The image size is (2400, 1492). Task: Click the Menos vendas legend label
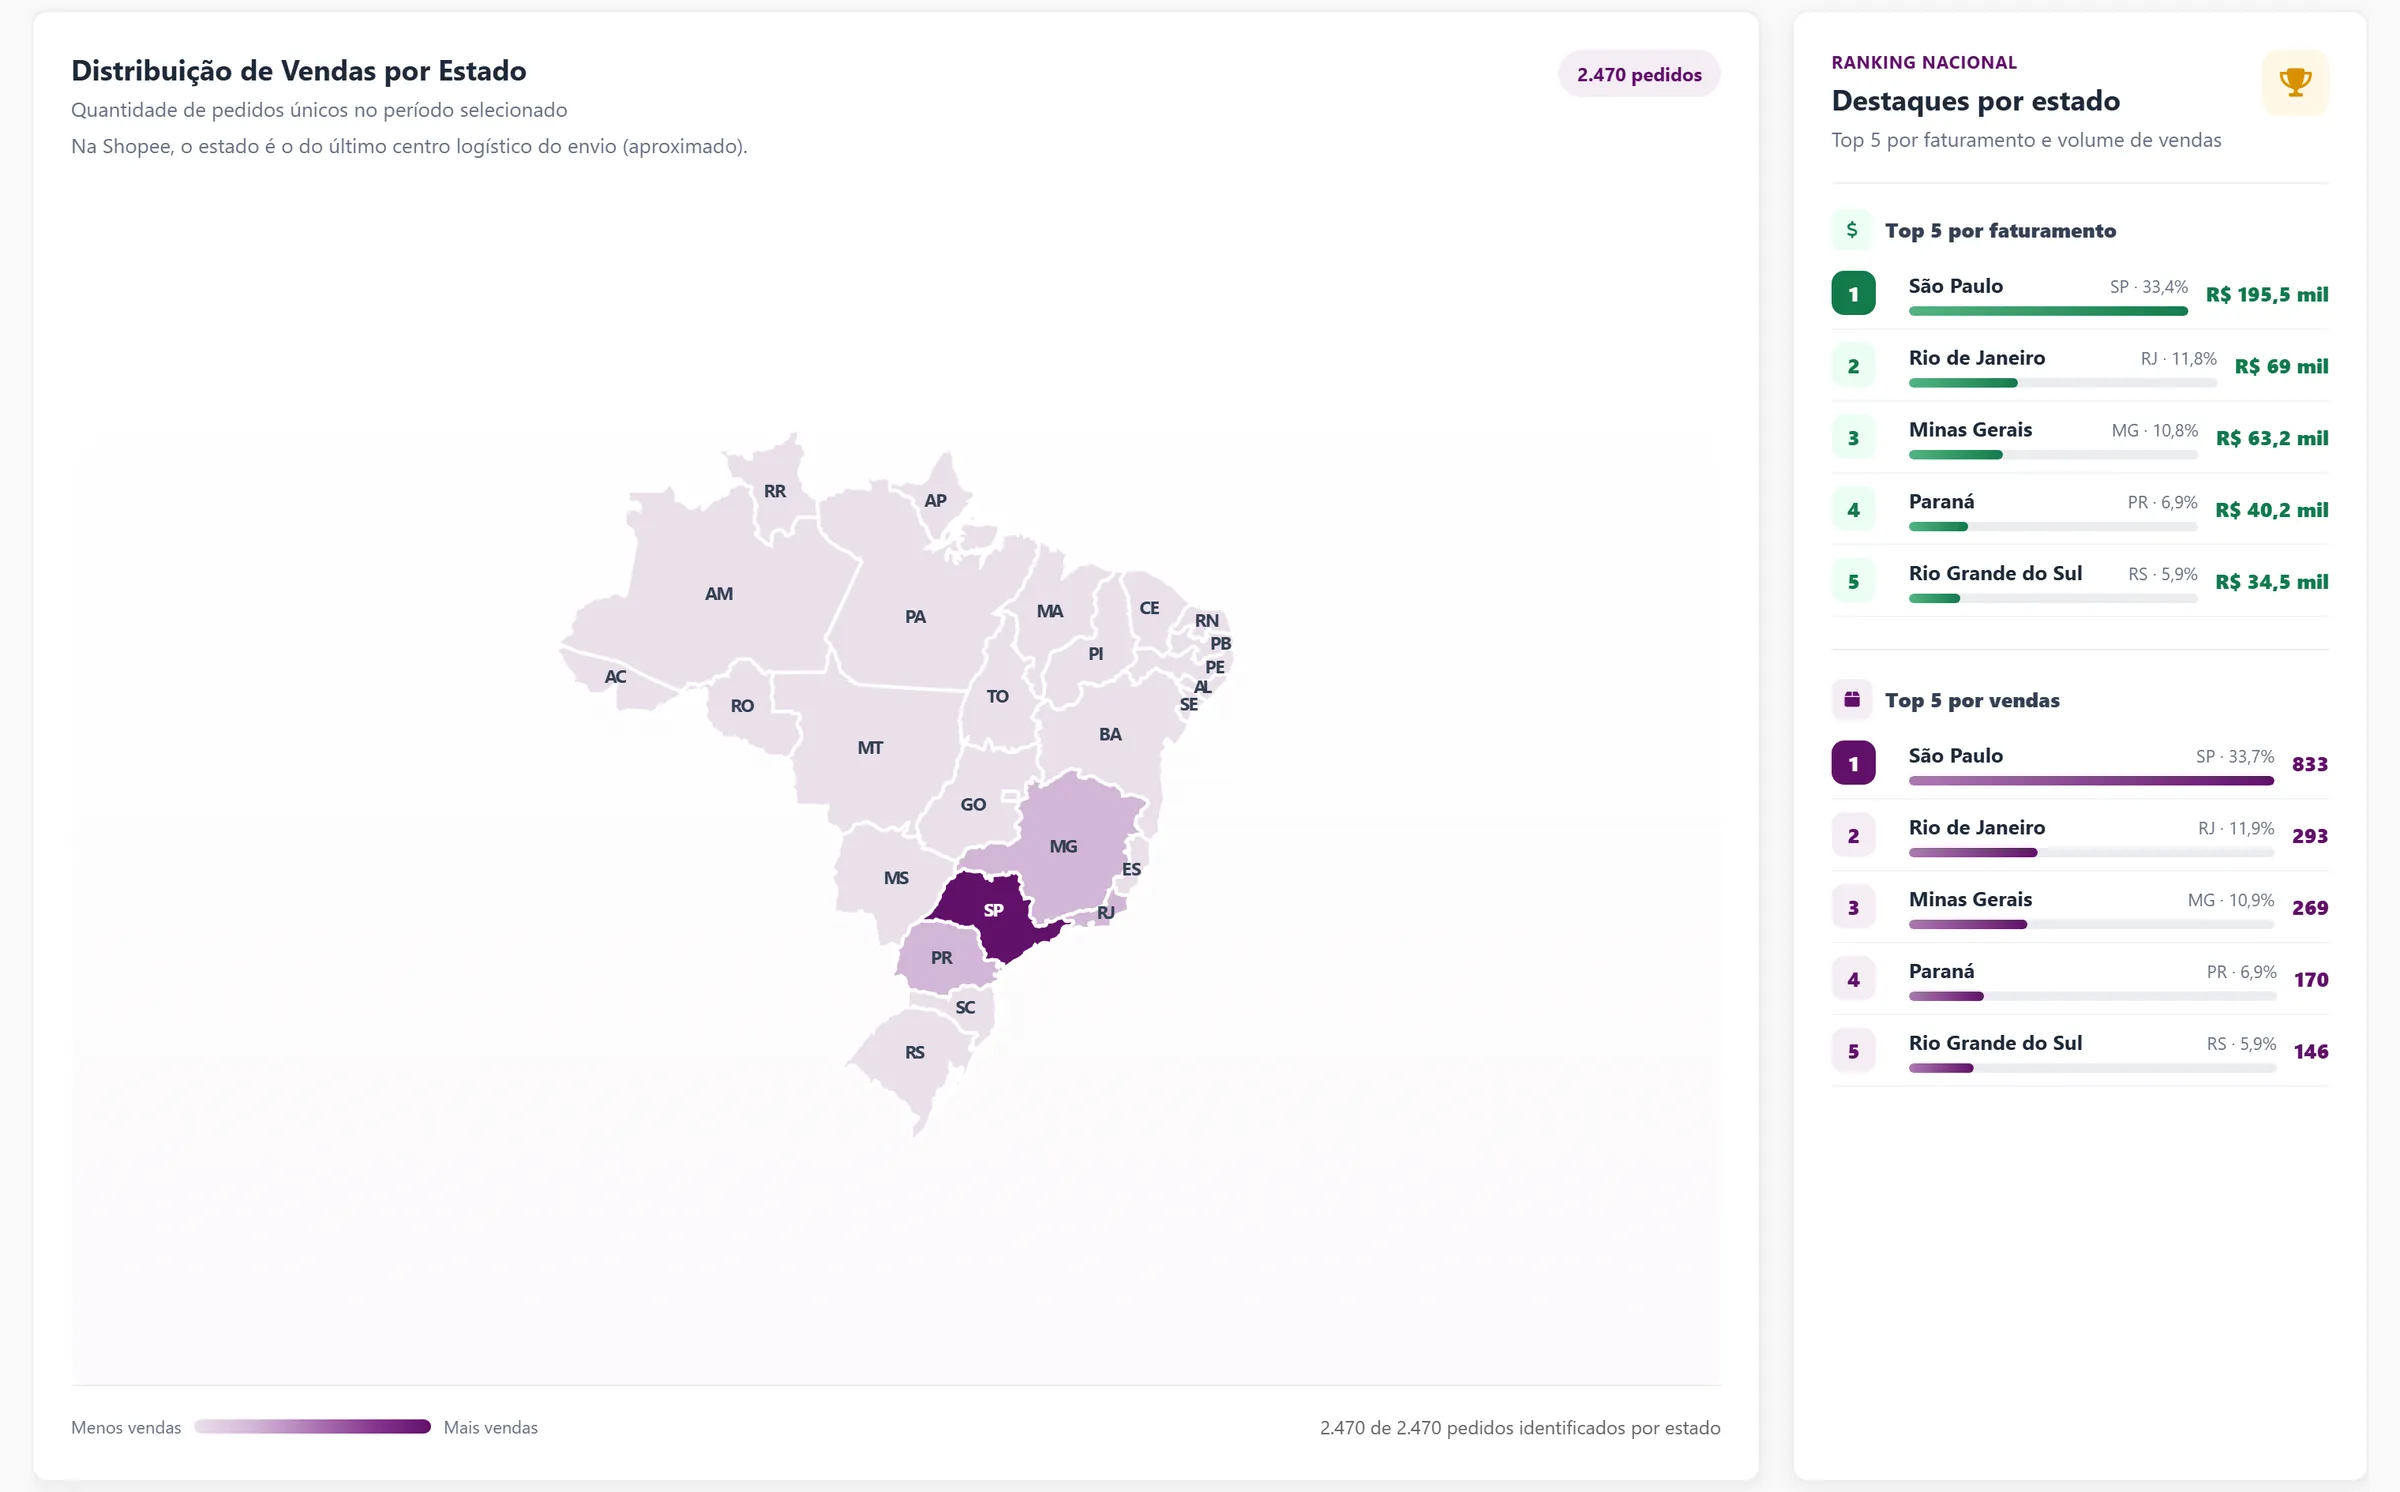click(x=126, y=1427)
